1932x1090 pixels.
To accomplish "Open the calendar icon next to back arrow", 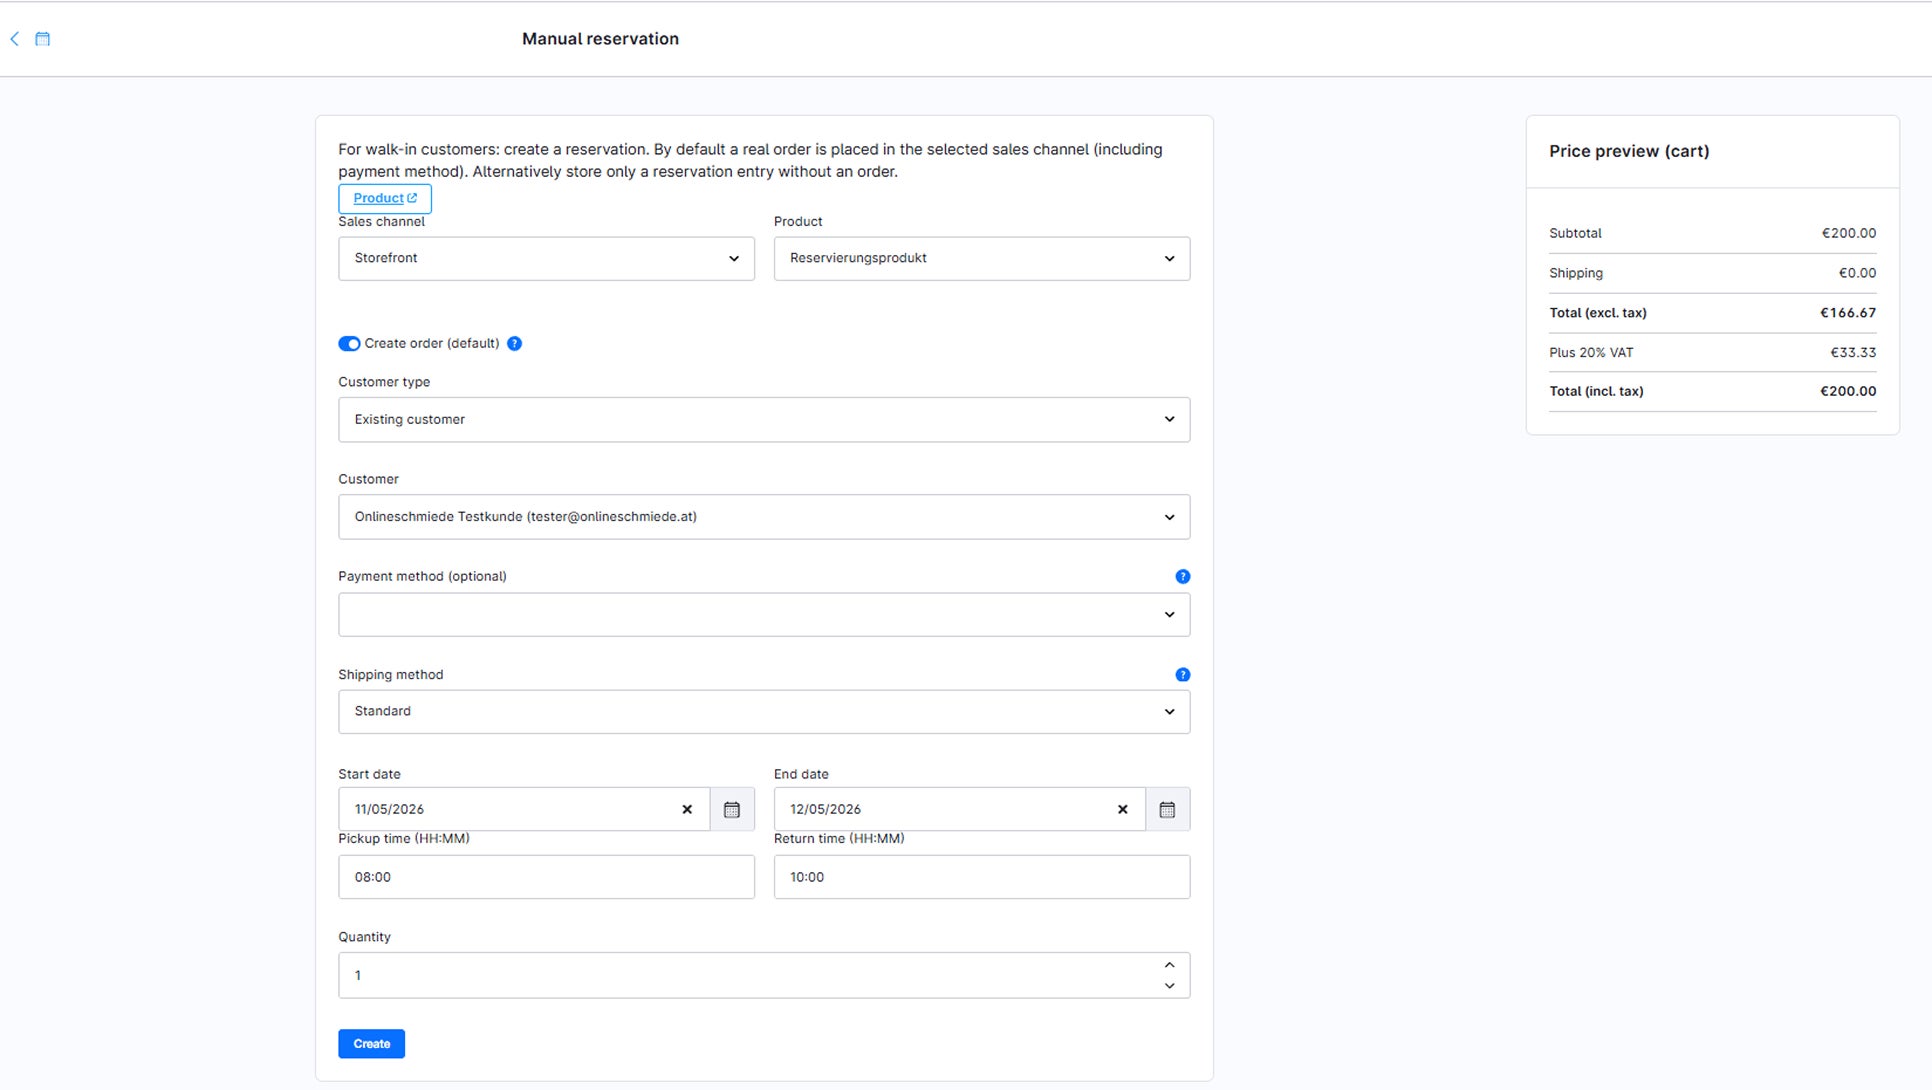I will (43, 39).
